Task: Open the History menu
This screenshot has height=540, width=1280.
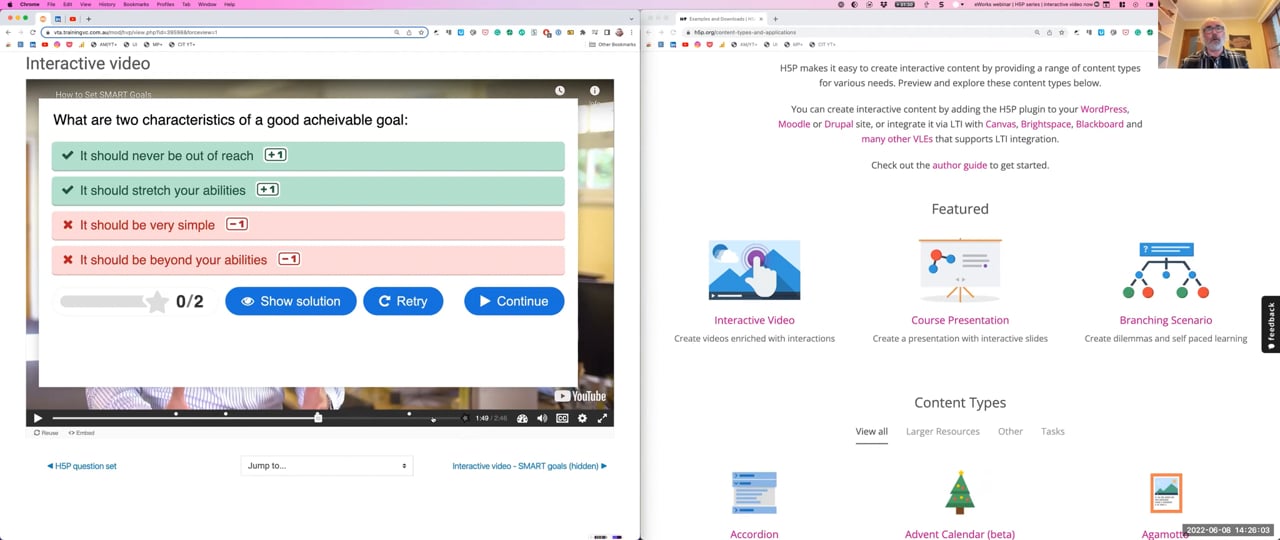Action: (106, 4)
